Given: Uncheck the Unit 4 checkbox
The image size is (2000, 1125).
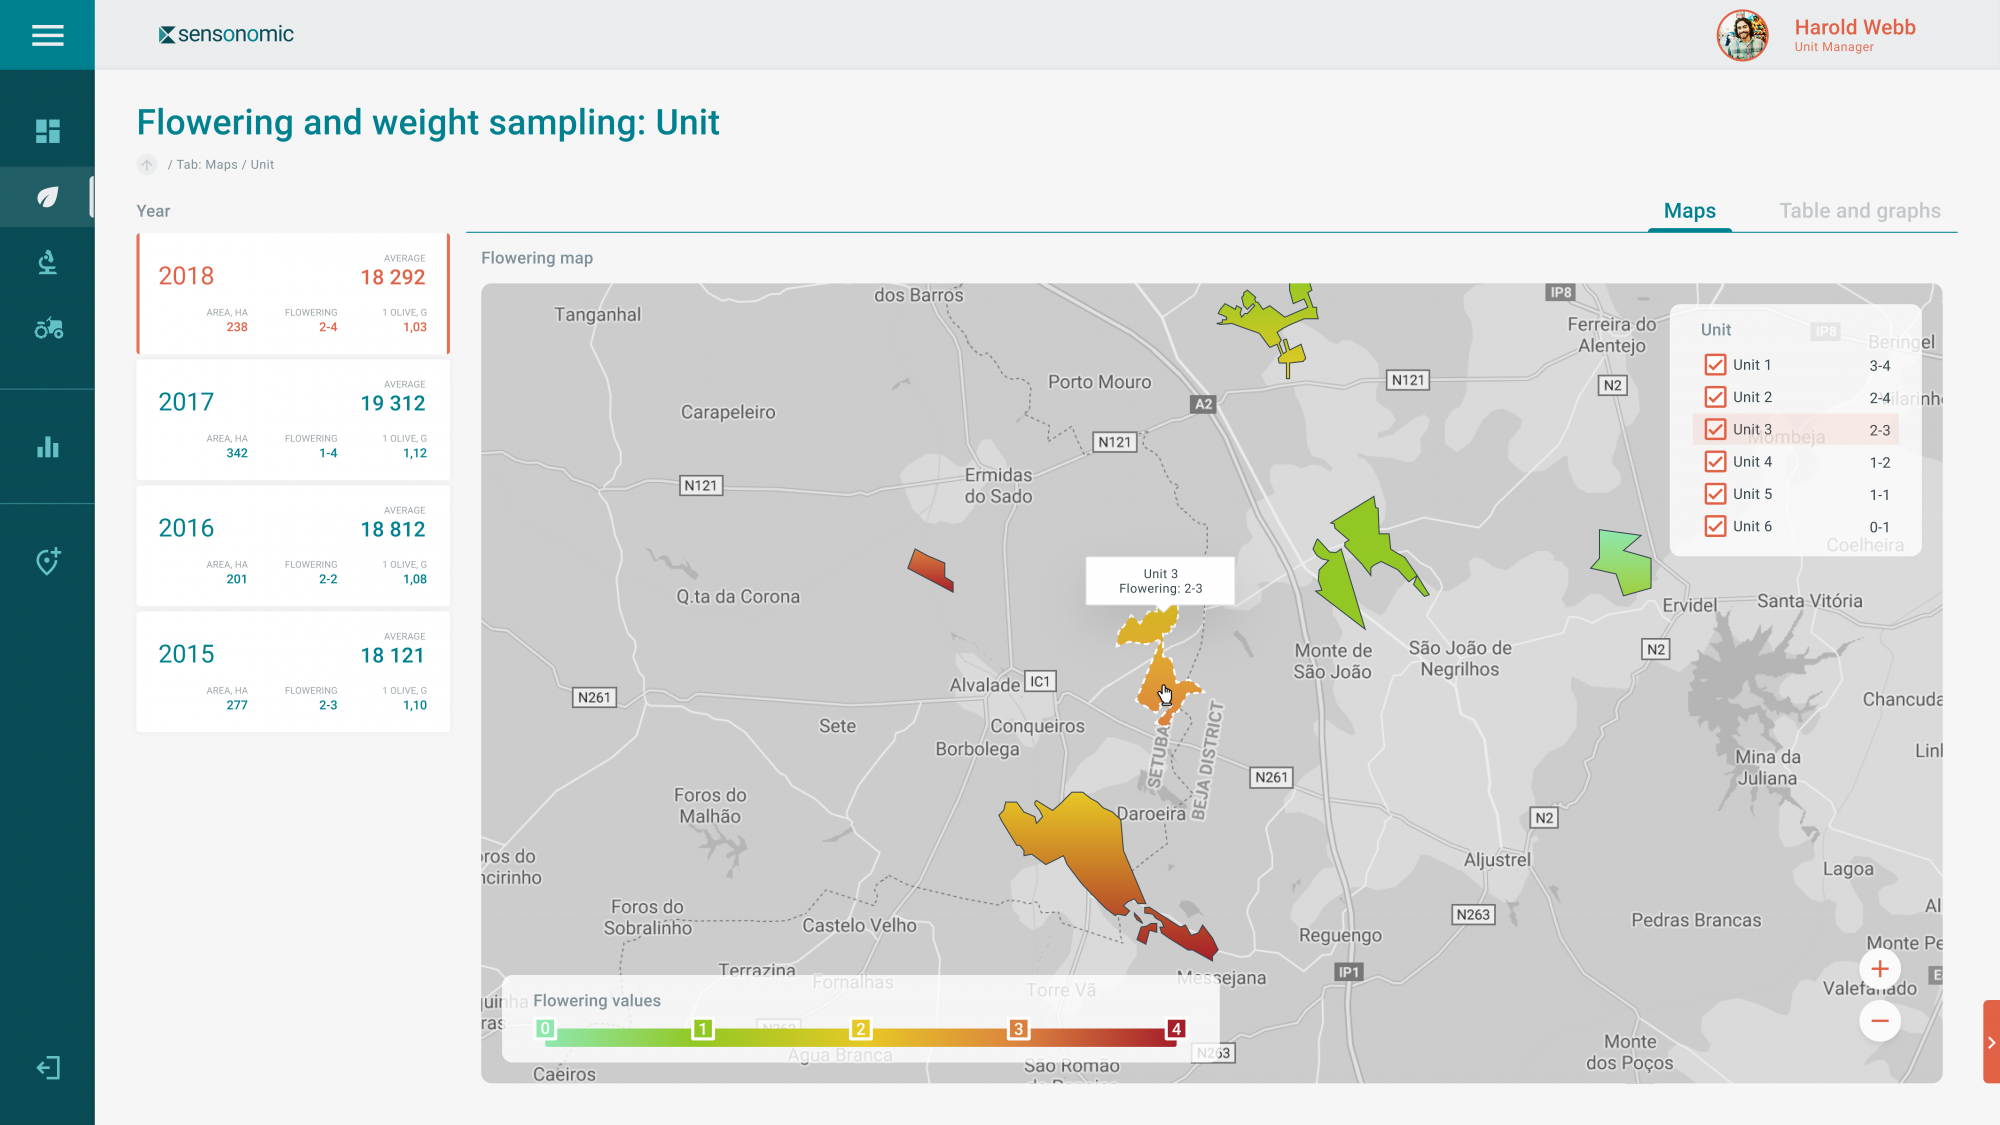Looking at the screenshot, I should pos(1716,462).
